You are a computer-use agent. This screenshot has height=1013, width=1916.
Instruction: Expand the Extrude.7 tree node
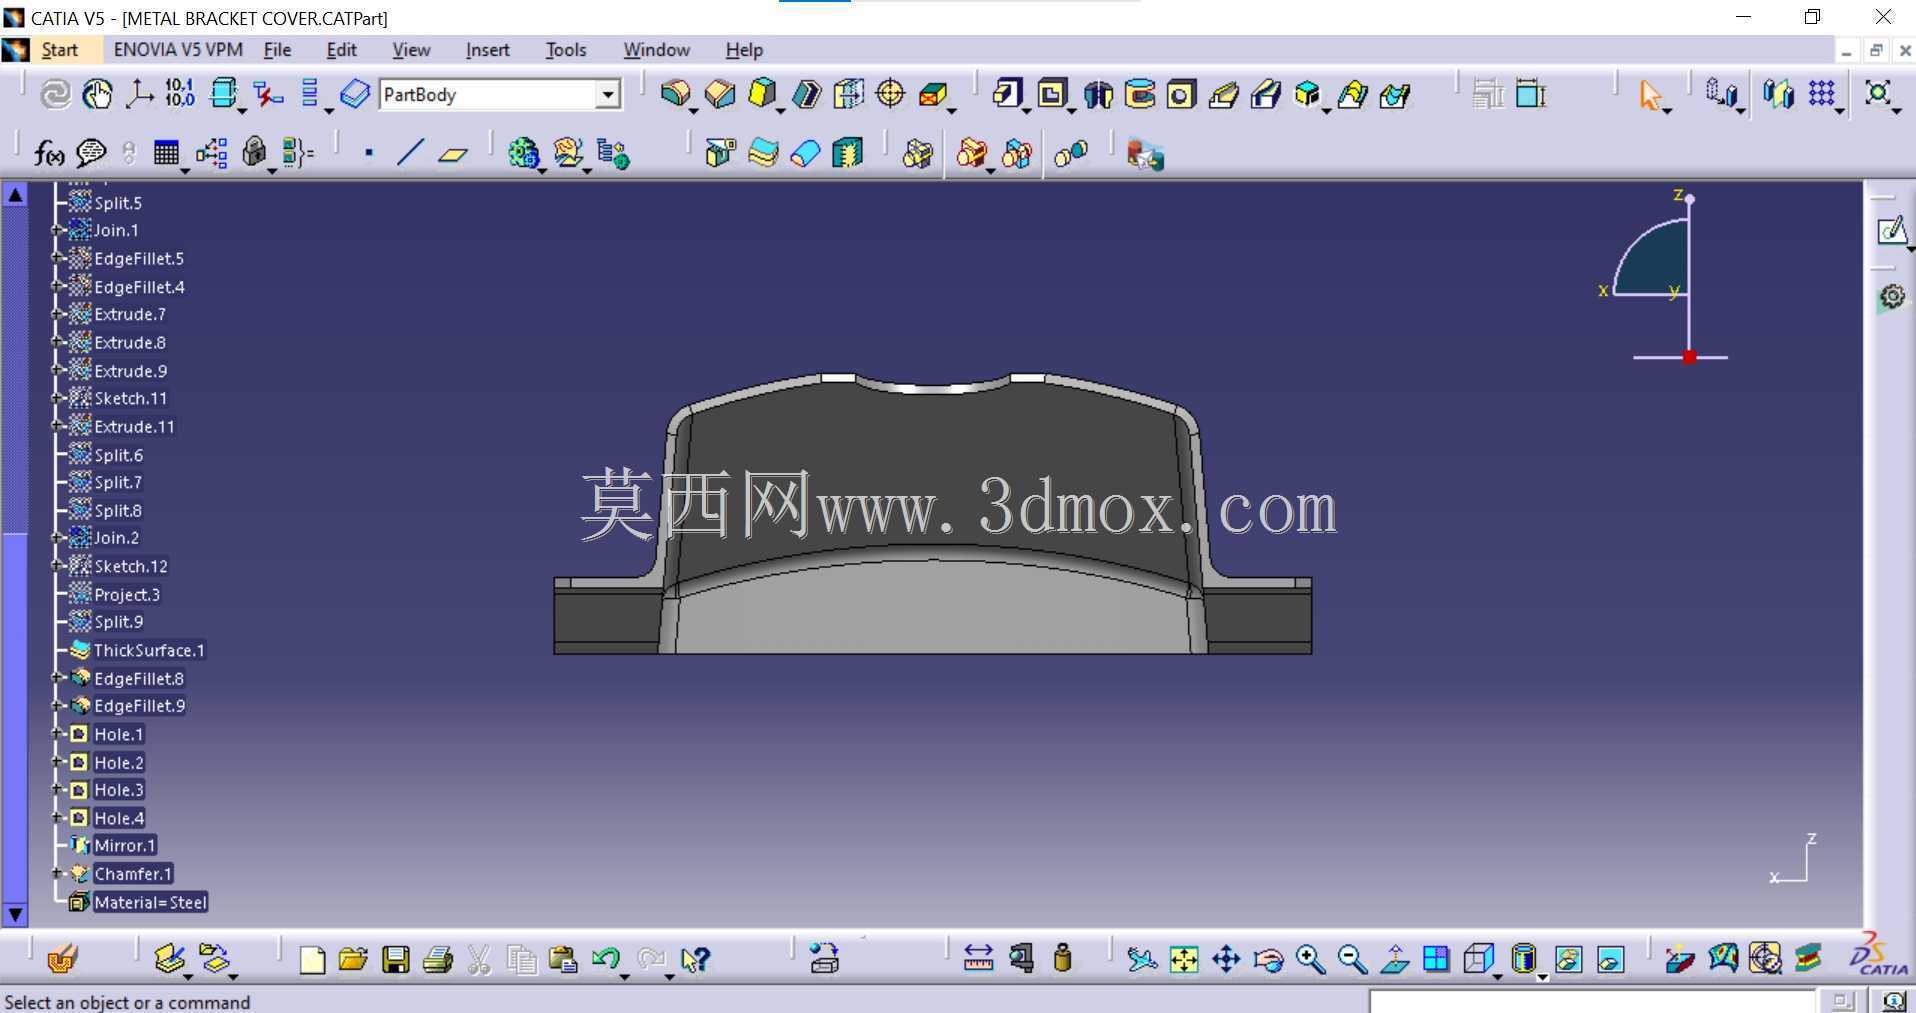pos(58,314)
